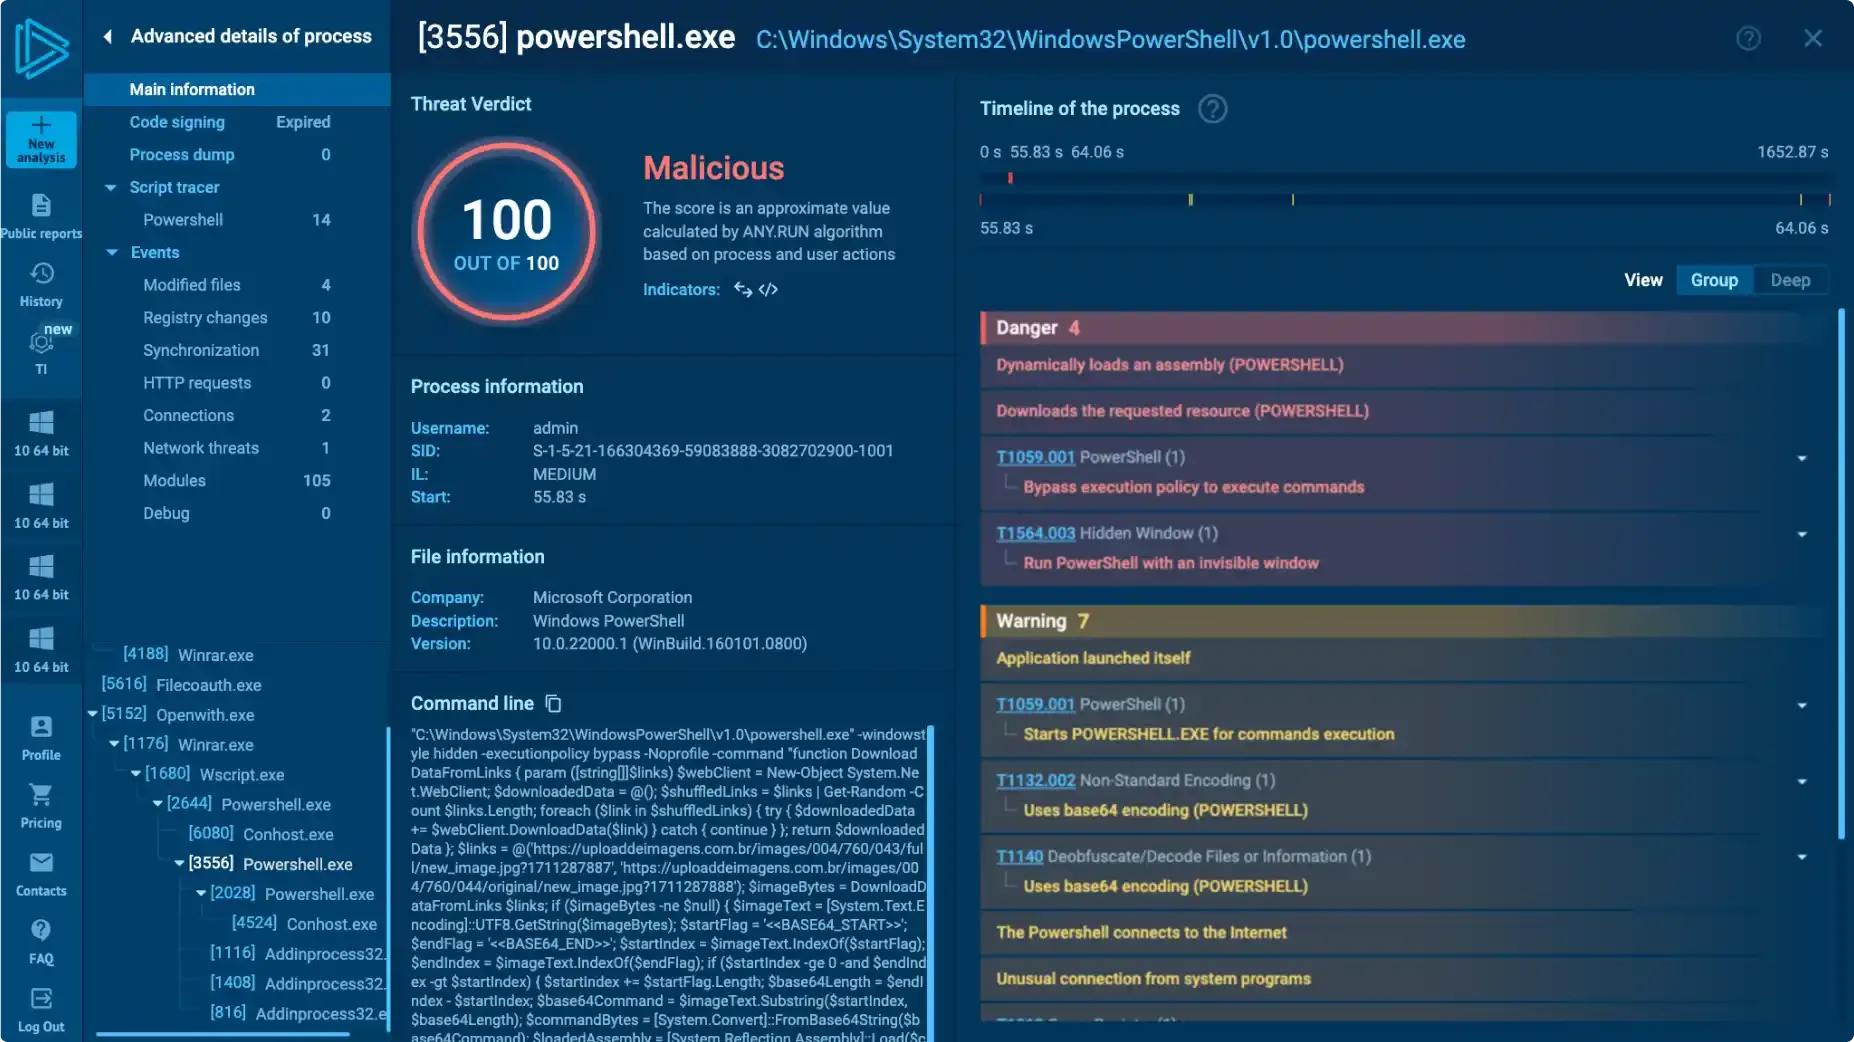Select process [4524] Conhost.exe
This screenshot has width=1854, height=1042.
point(304,924)
